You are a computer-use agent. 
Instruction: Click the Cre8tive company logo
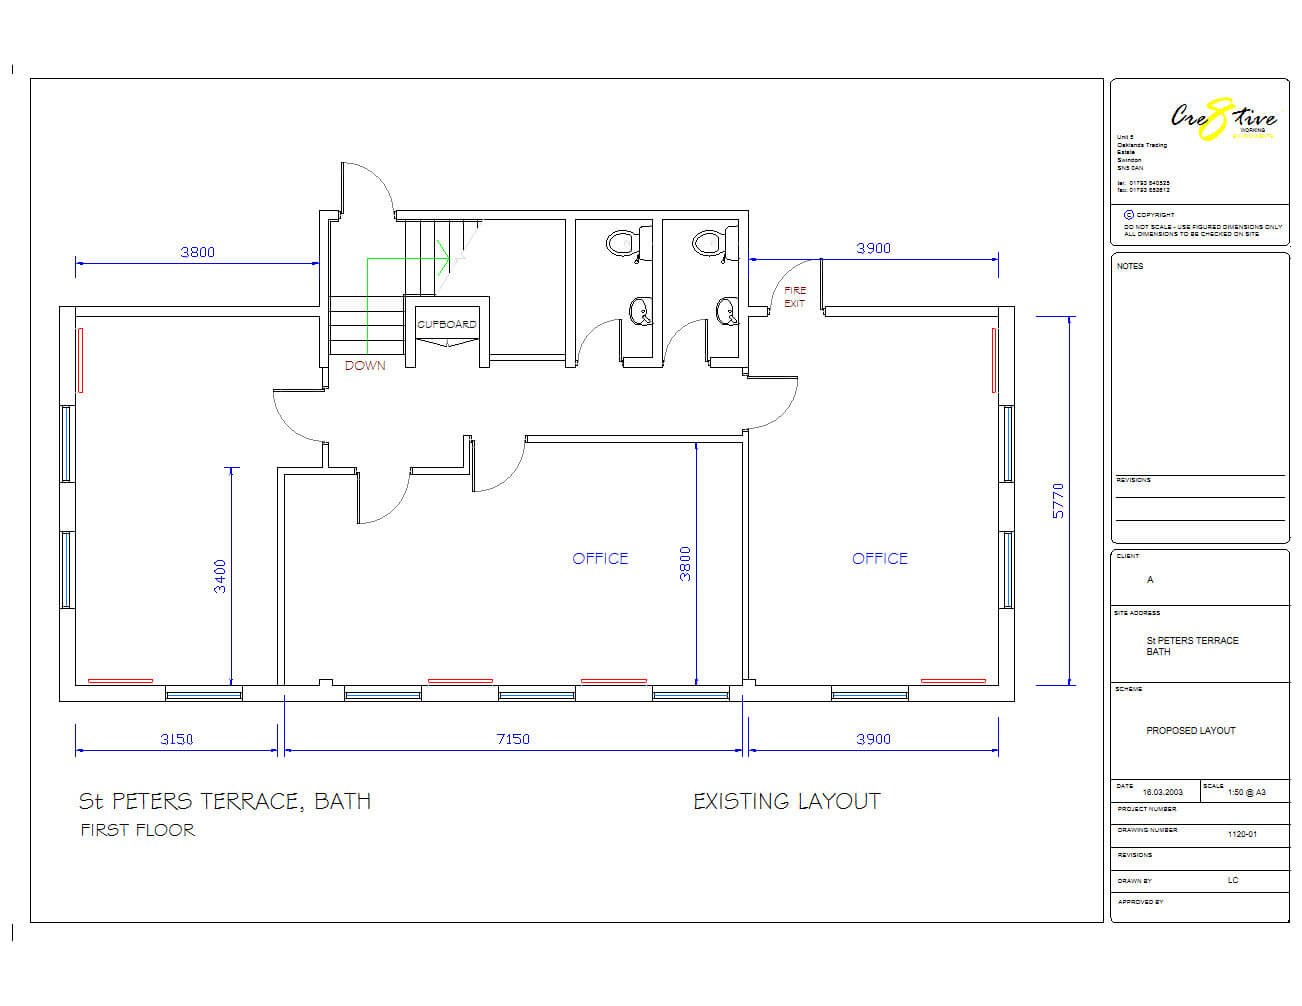(1222, 119)
